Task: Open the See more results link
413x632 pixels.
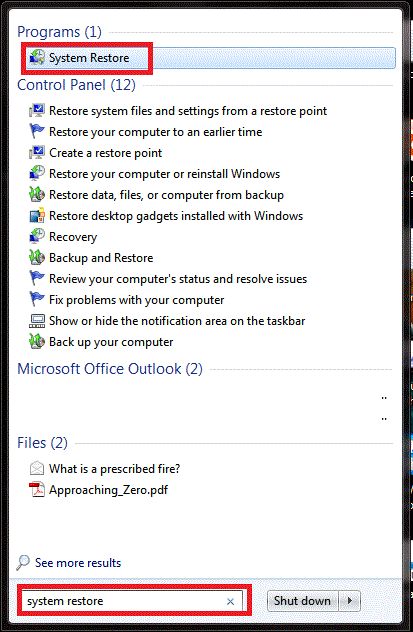Action: pos(78,563)
